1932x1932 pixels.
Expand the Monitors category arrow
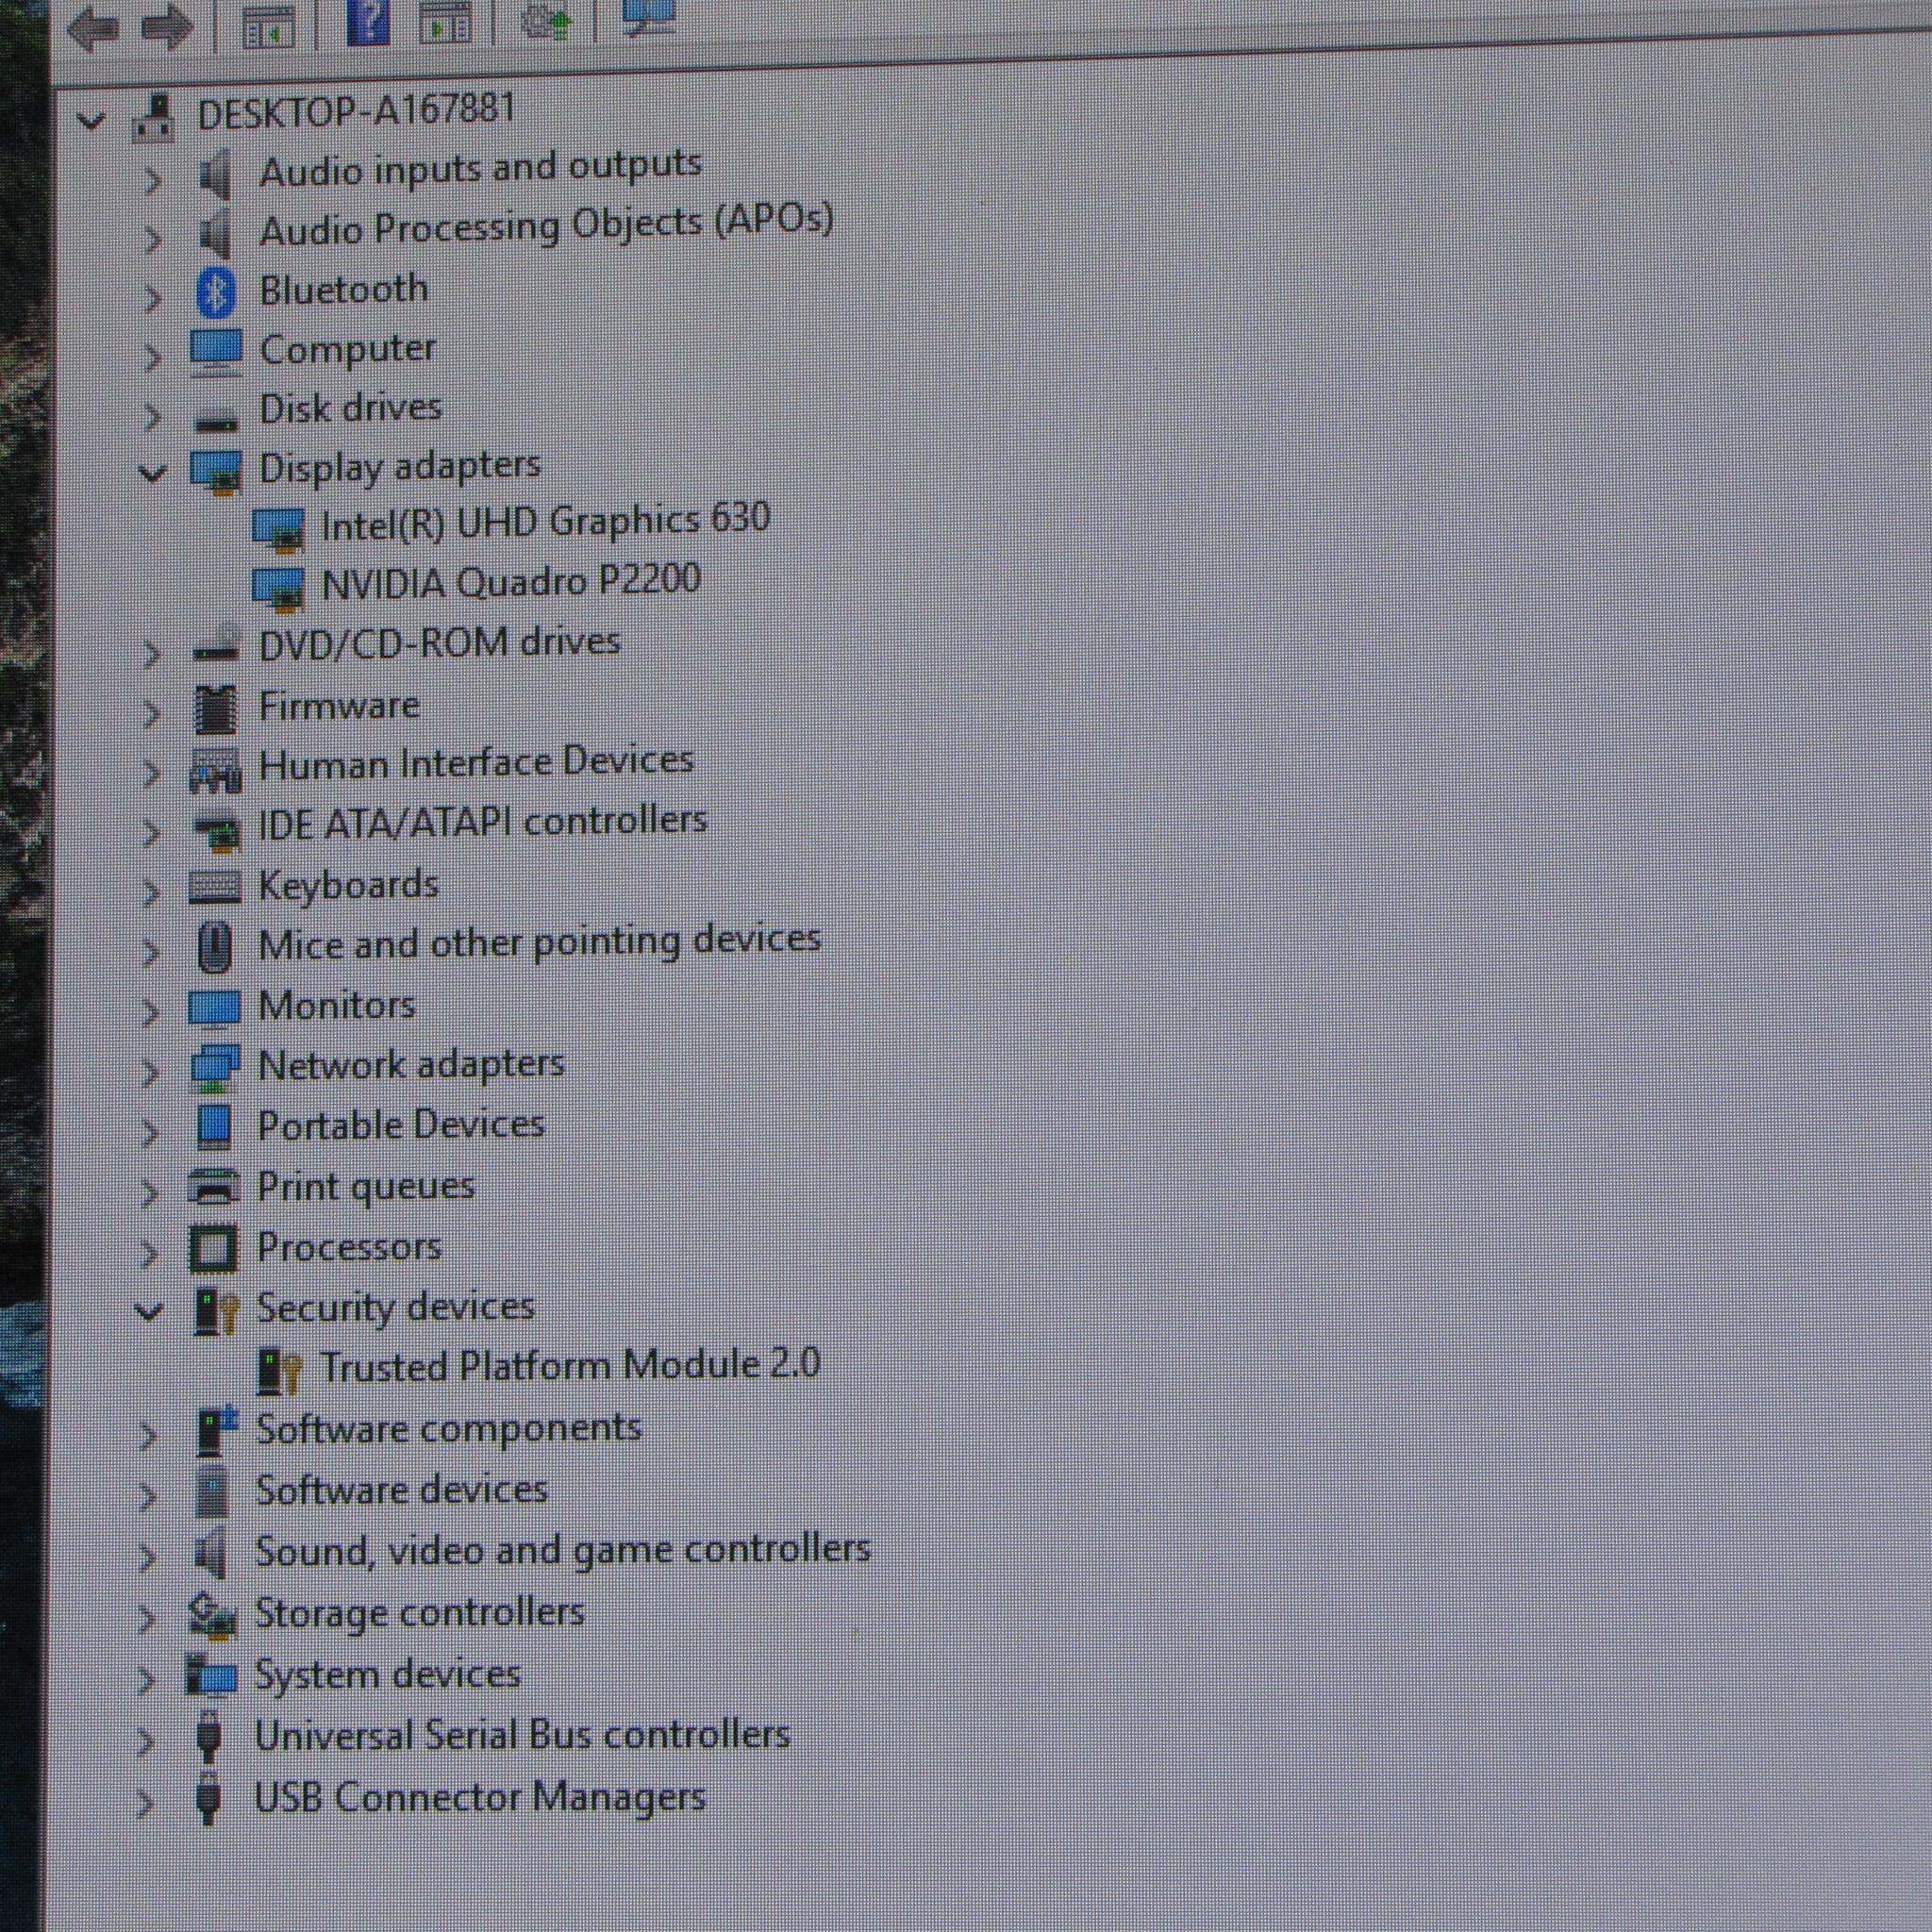pos(150,1012)
